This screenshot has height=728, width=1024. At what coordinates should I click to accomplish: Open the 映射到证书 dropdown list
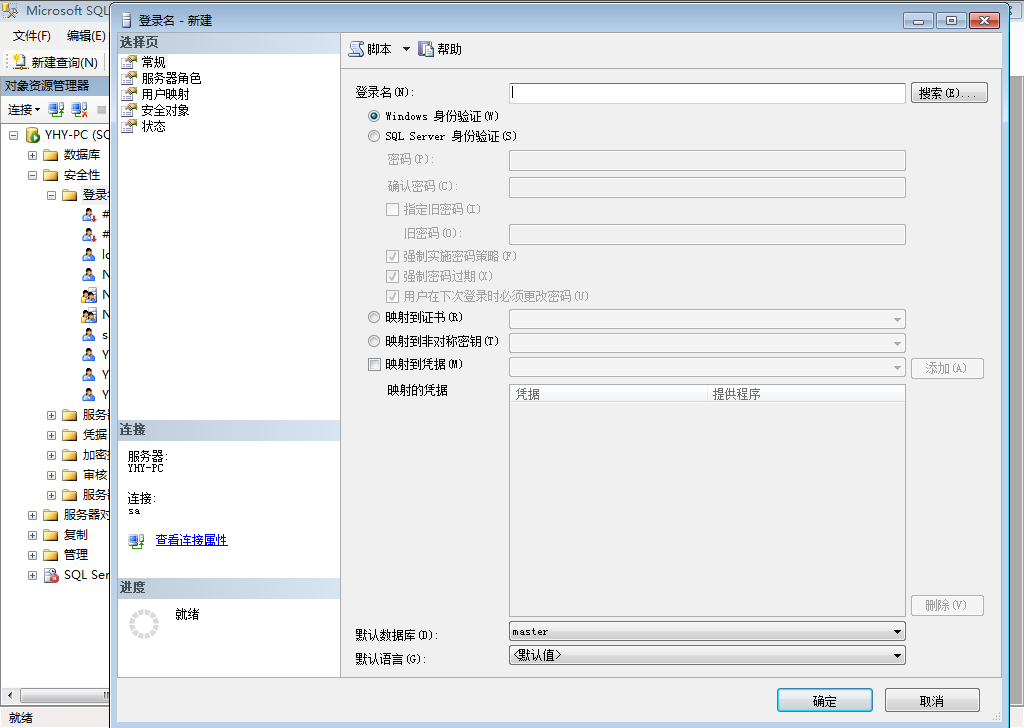[x=707, y=319]
